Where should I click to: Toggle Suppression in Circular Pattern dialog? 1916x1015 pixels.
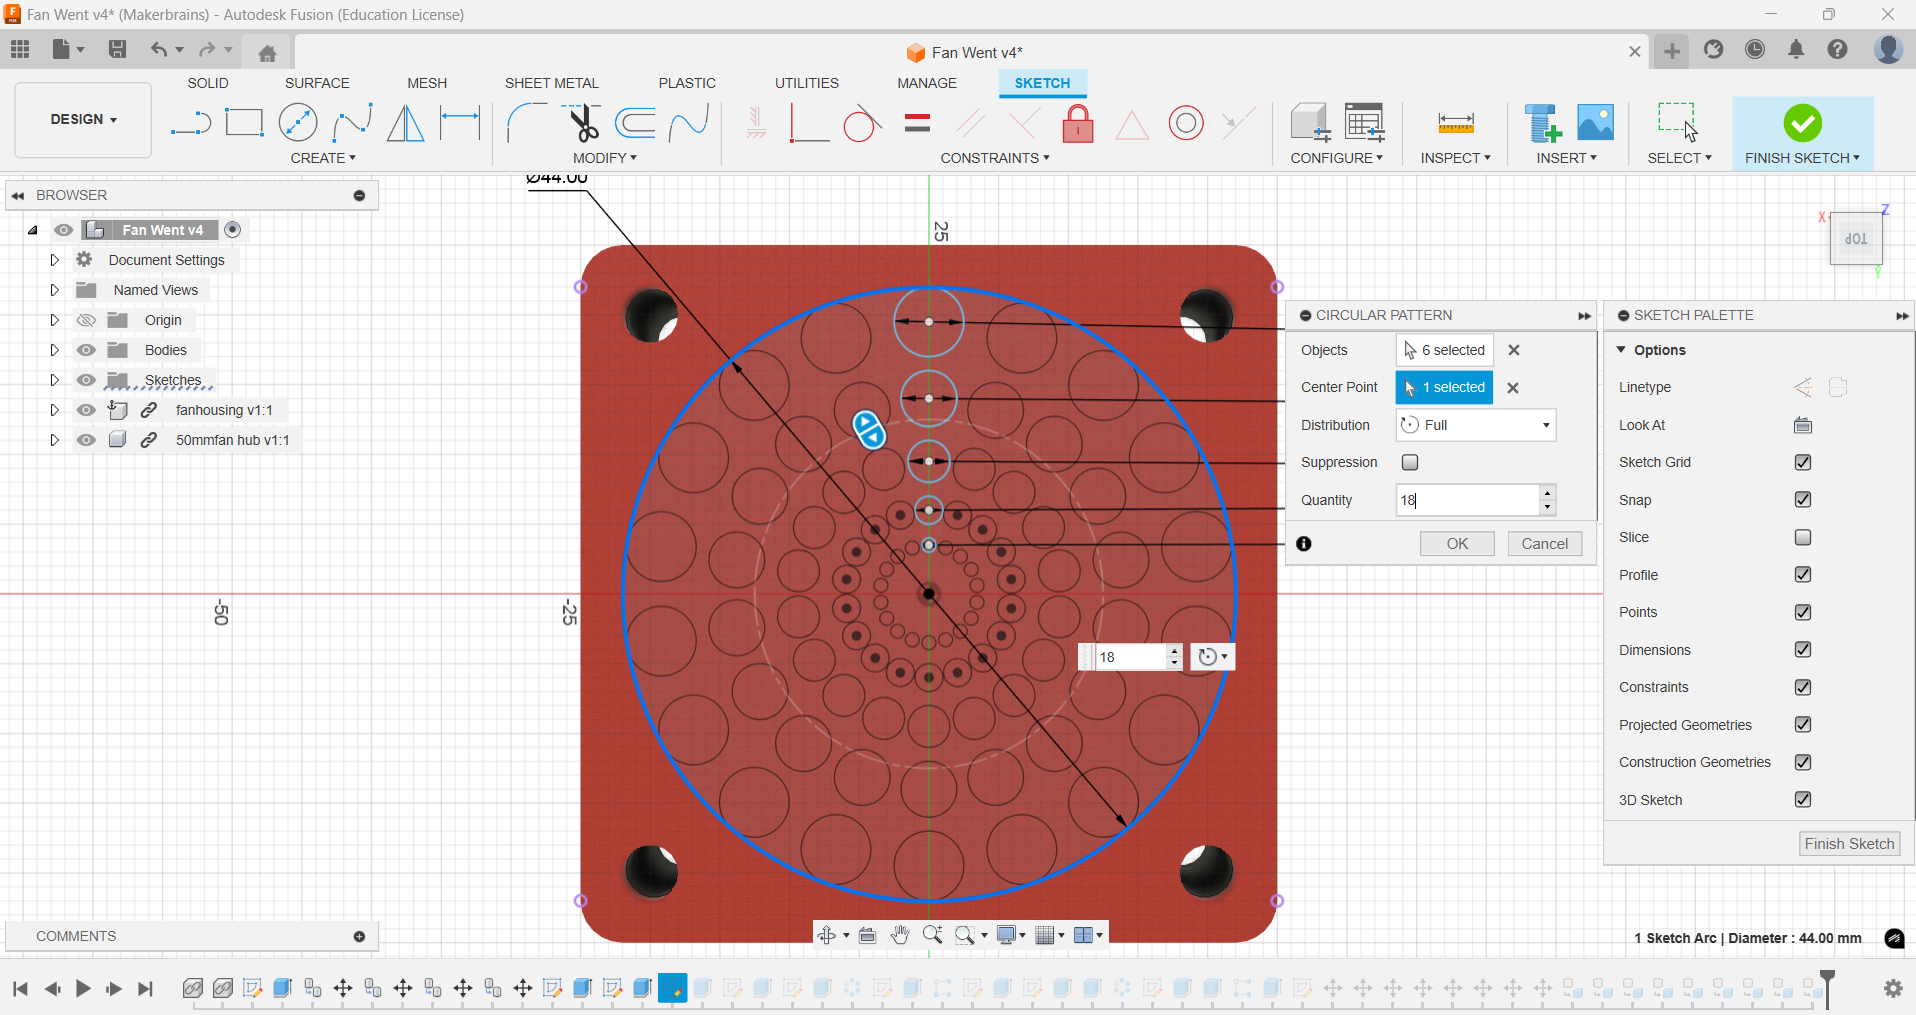tap(1410, 462)
